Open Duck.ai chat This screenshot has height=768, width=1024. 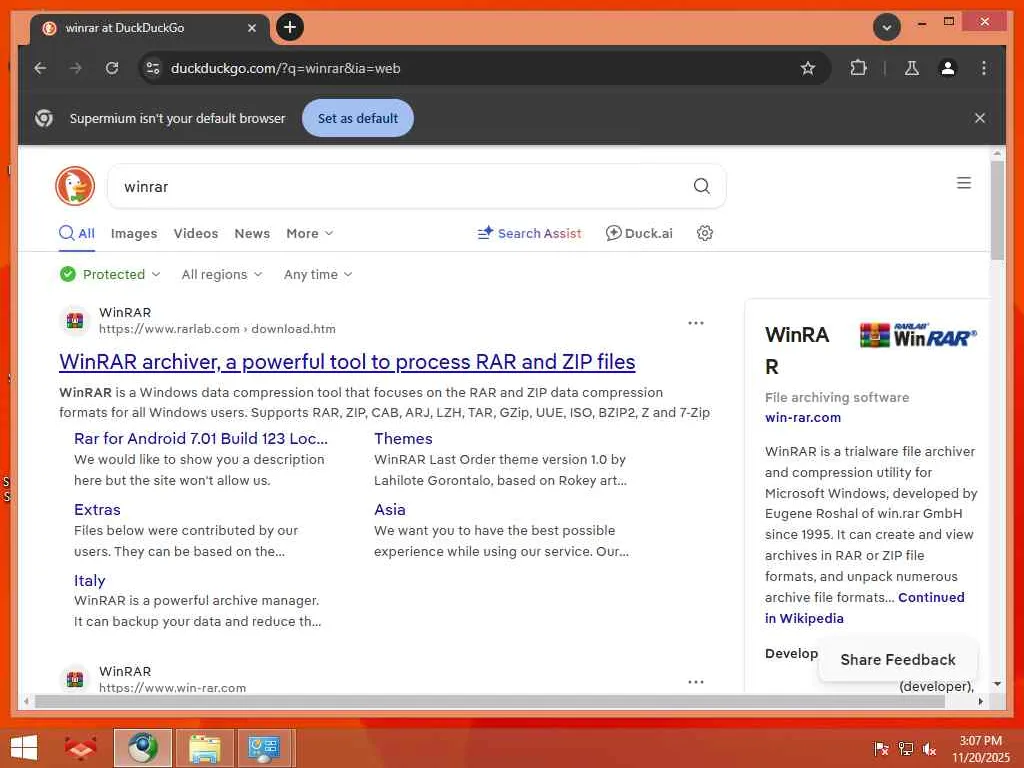click(x=639, y=233)
